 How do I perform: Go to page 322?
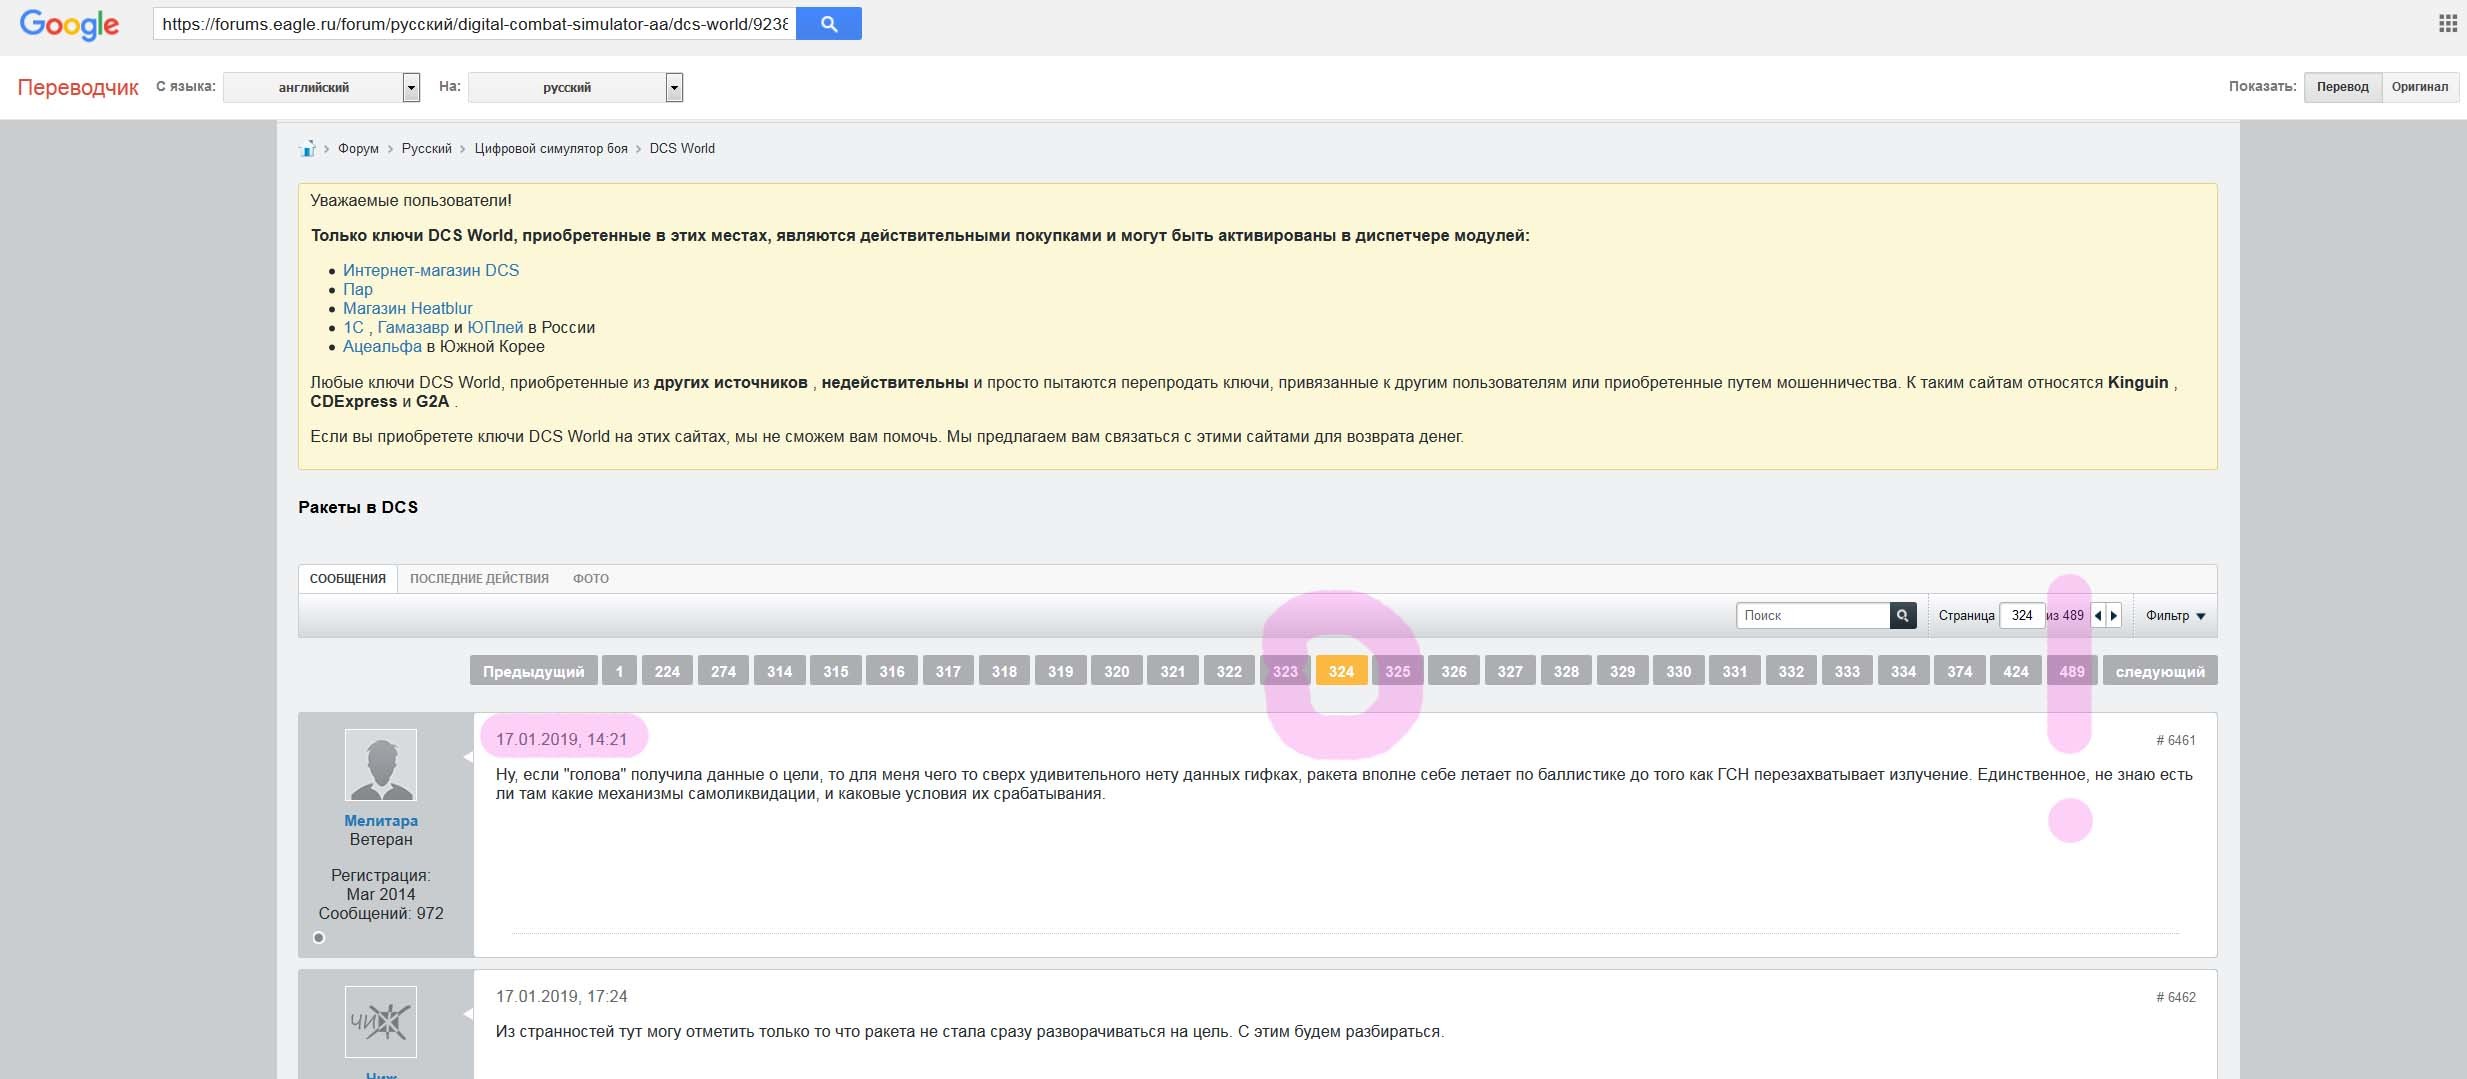1229,671
